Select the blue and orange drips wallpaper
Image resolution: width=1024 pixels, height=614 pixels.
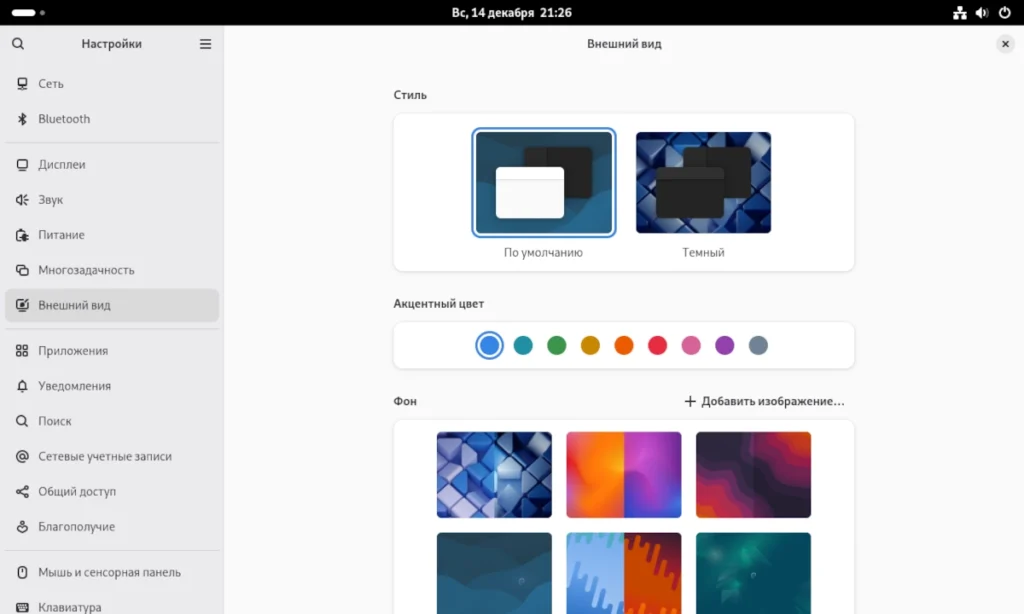(x=624, y=574)
